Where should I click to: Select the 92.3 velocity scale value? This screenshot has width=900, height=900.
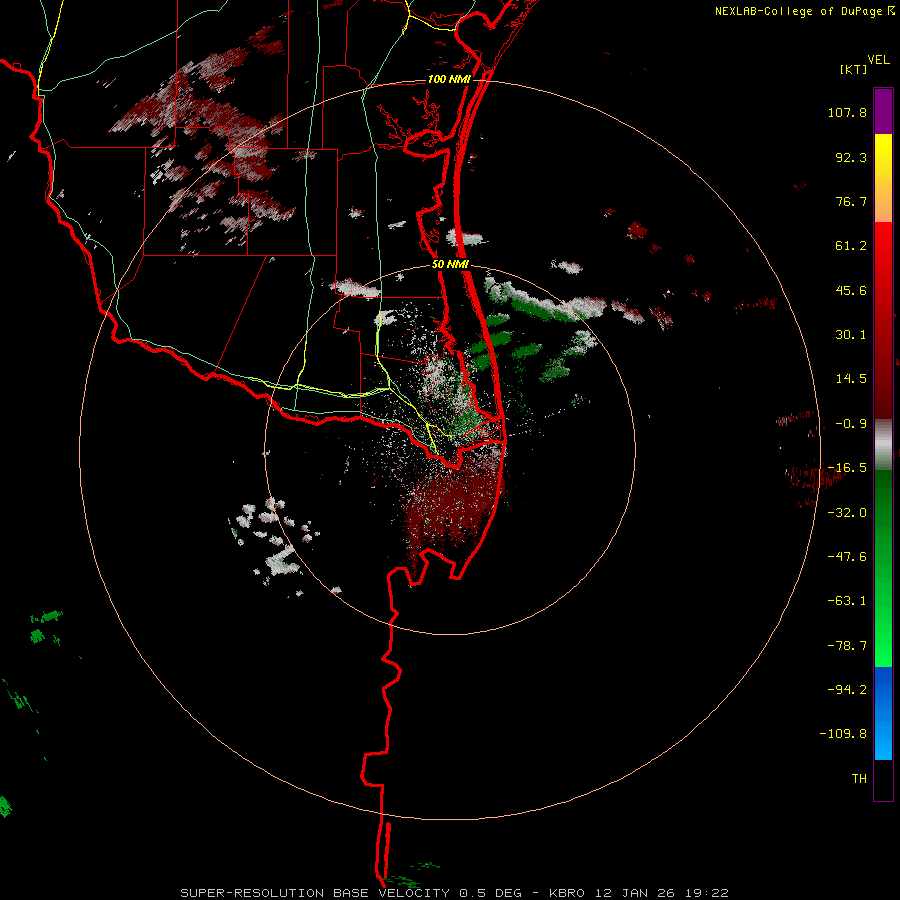851,157
